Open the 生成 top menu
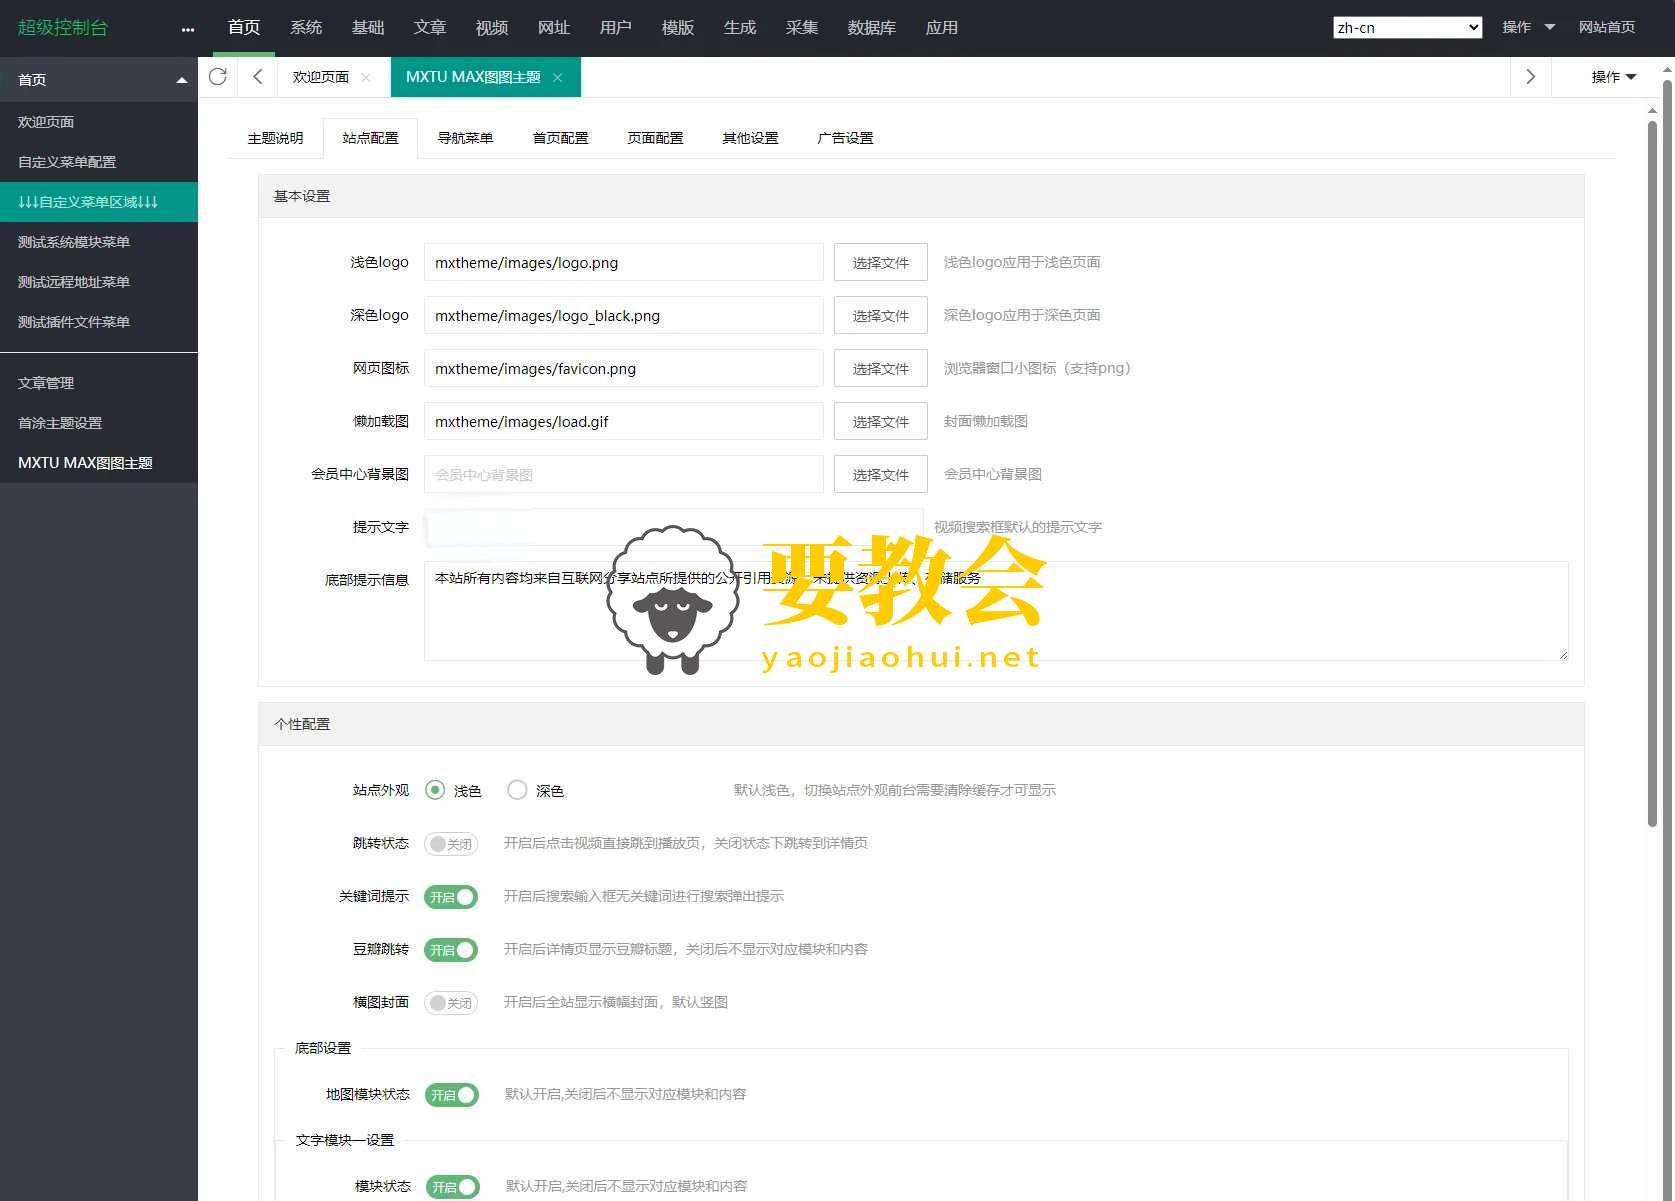Viewport: 1675px width, 1201px height. 740,28
